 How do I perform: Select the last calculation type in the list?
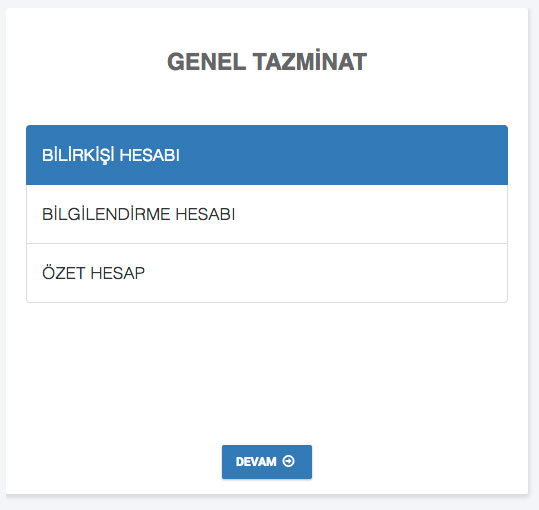tap(267, 273)
